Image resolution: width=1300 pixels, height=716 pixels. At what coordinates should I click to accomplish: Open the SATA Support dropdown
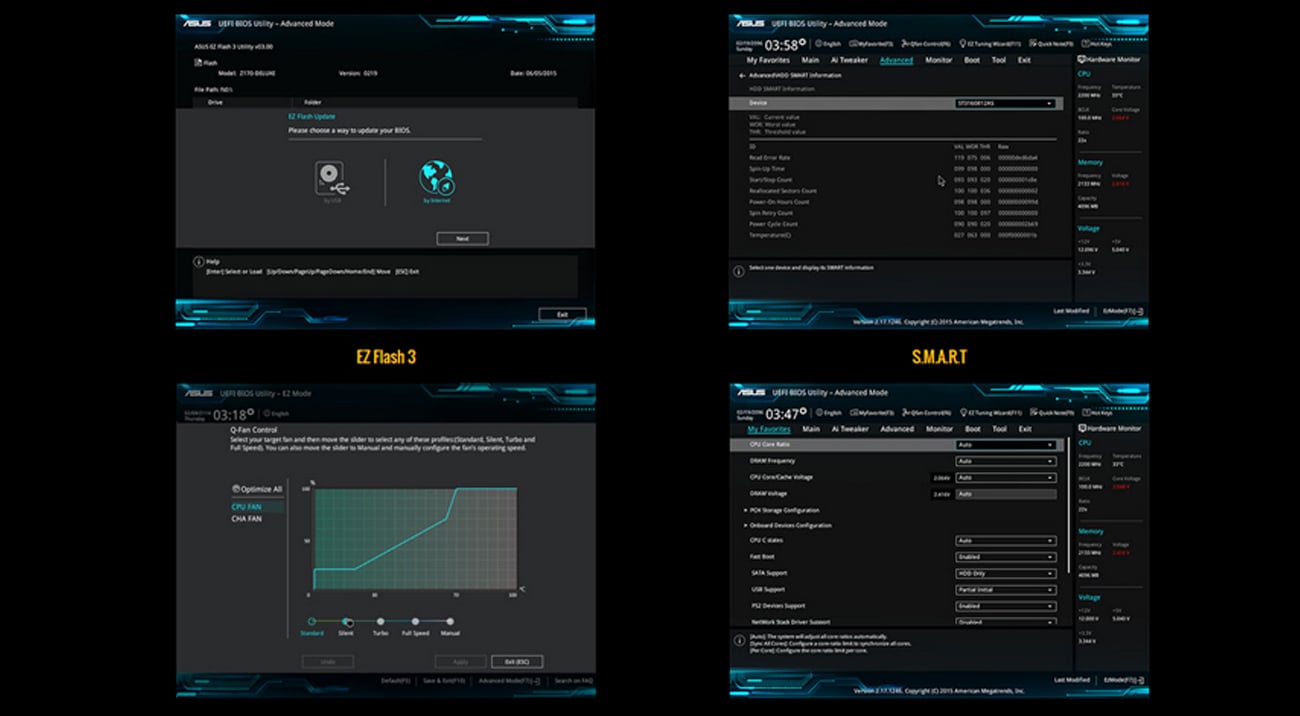click(1006, 573)
